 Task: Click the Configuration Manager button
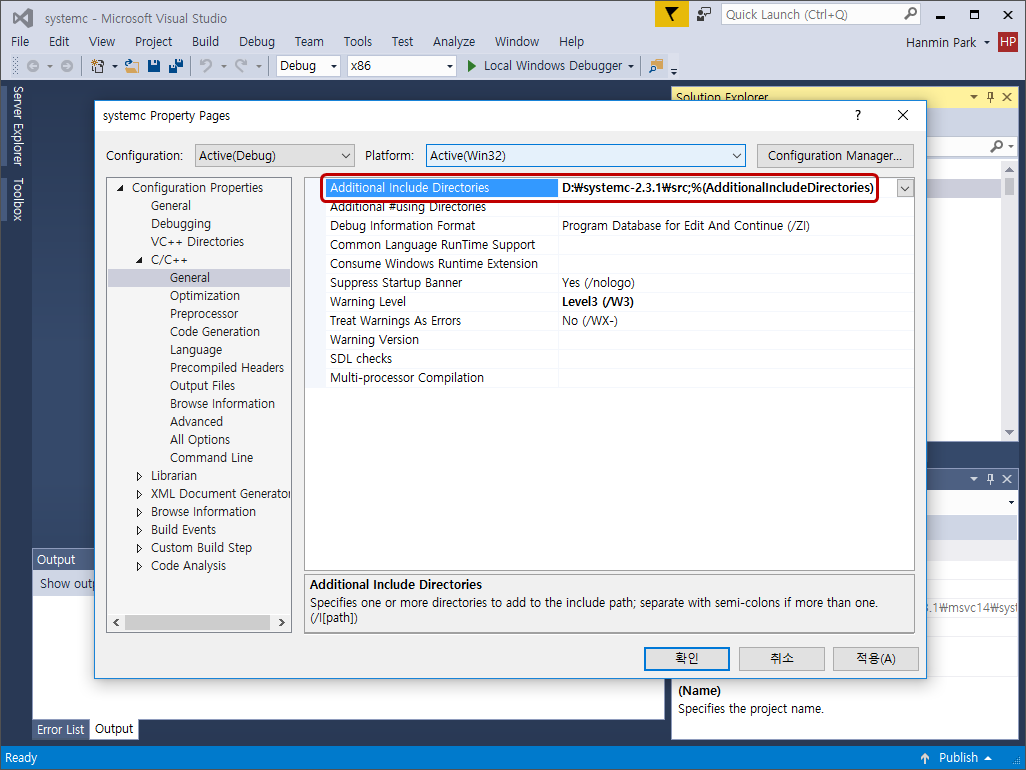(x=835, y=155)
